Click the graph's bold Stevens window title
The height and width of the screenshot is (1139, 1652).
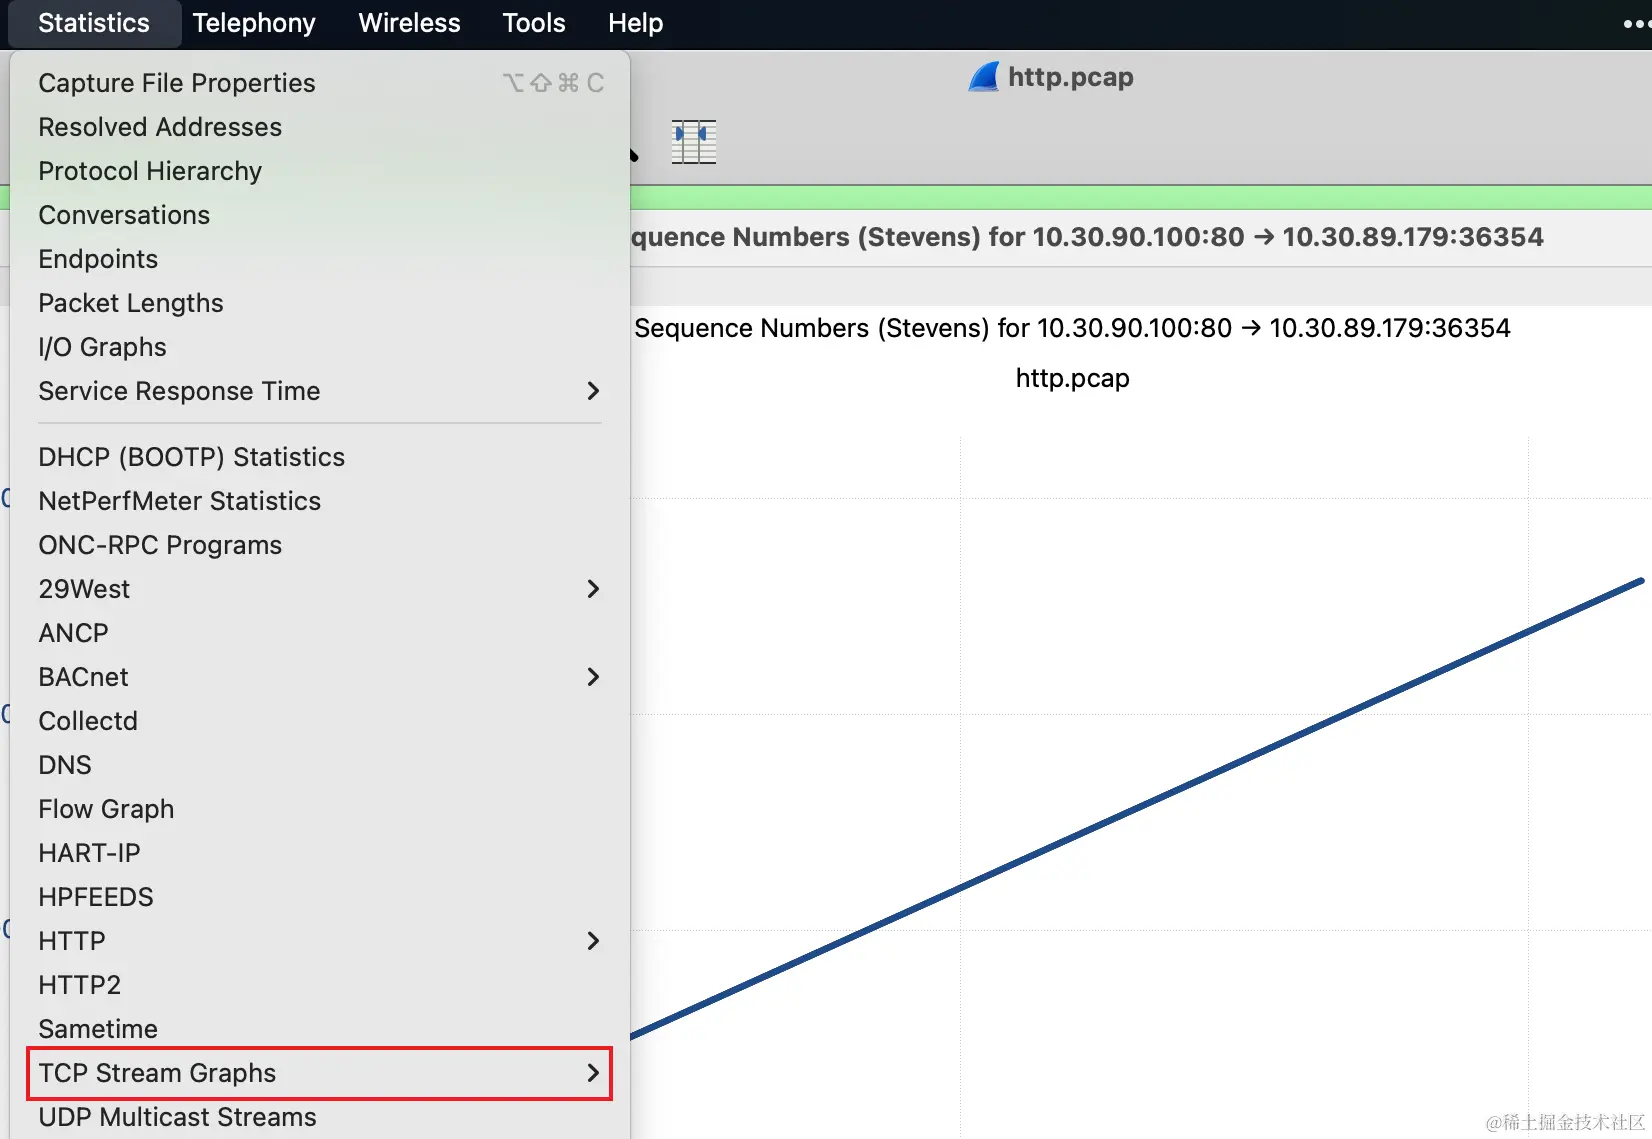point(1087,237)
